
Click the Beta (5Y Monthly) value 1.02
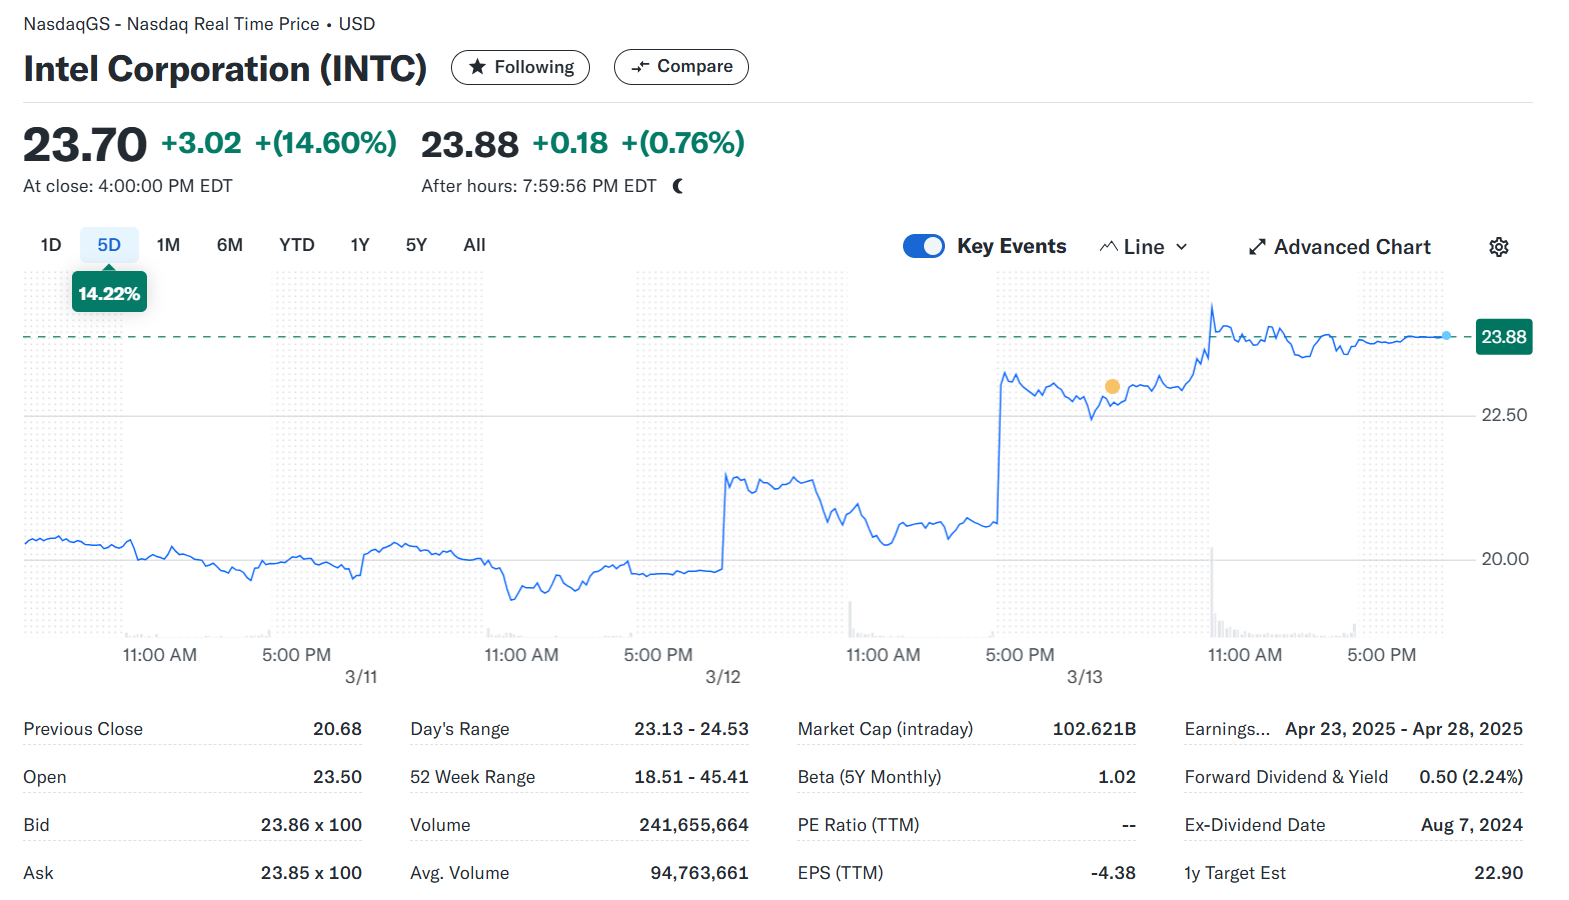[1117, 777]
